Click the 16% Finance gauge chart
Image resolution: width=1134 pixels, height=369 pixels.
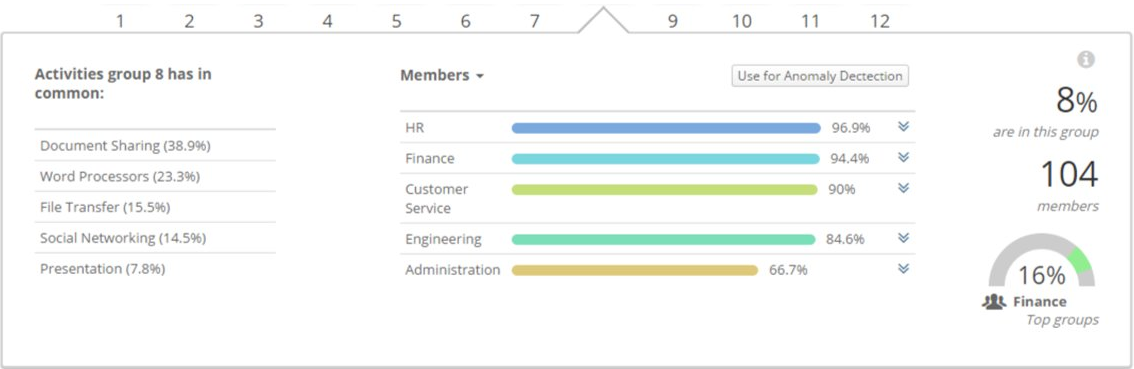pos(1041,260)
